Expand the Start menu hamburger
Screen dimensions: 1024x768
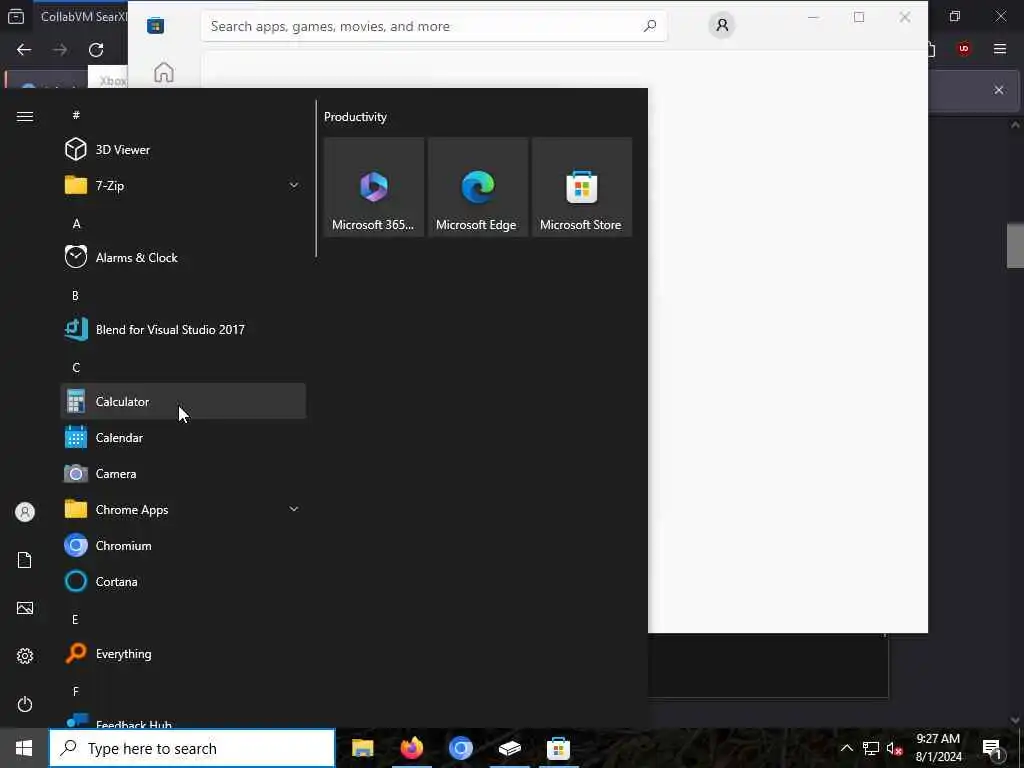25,116
